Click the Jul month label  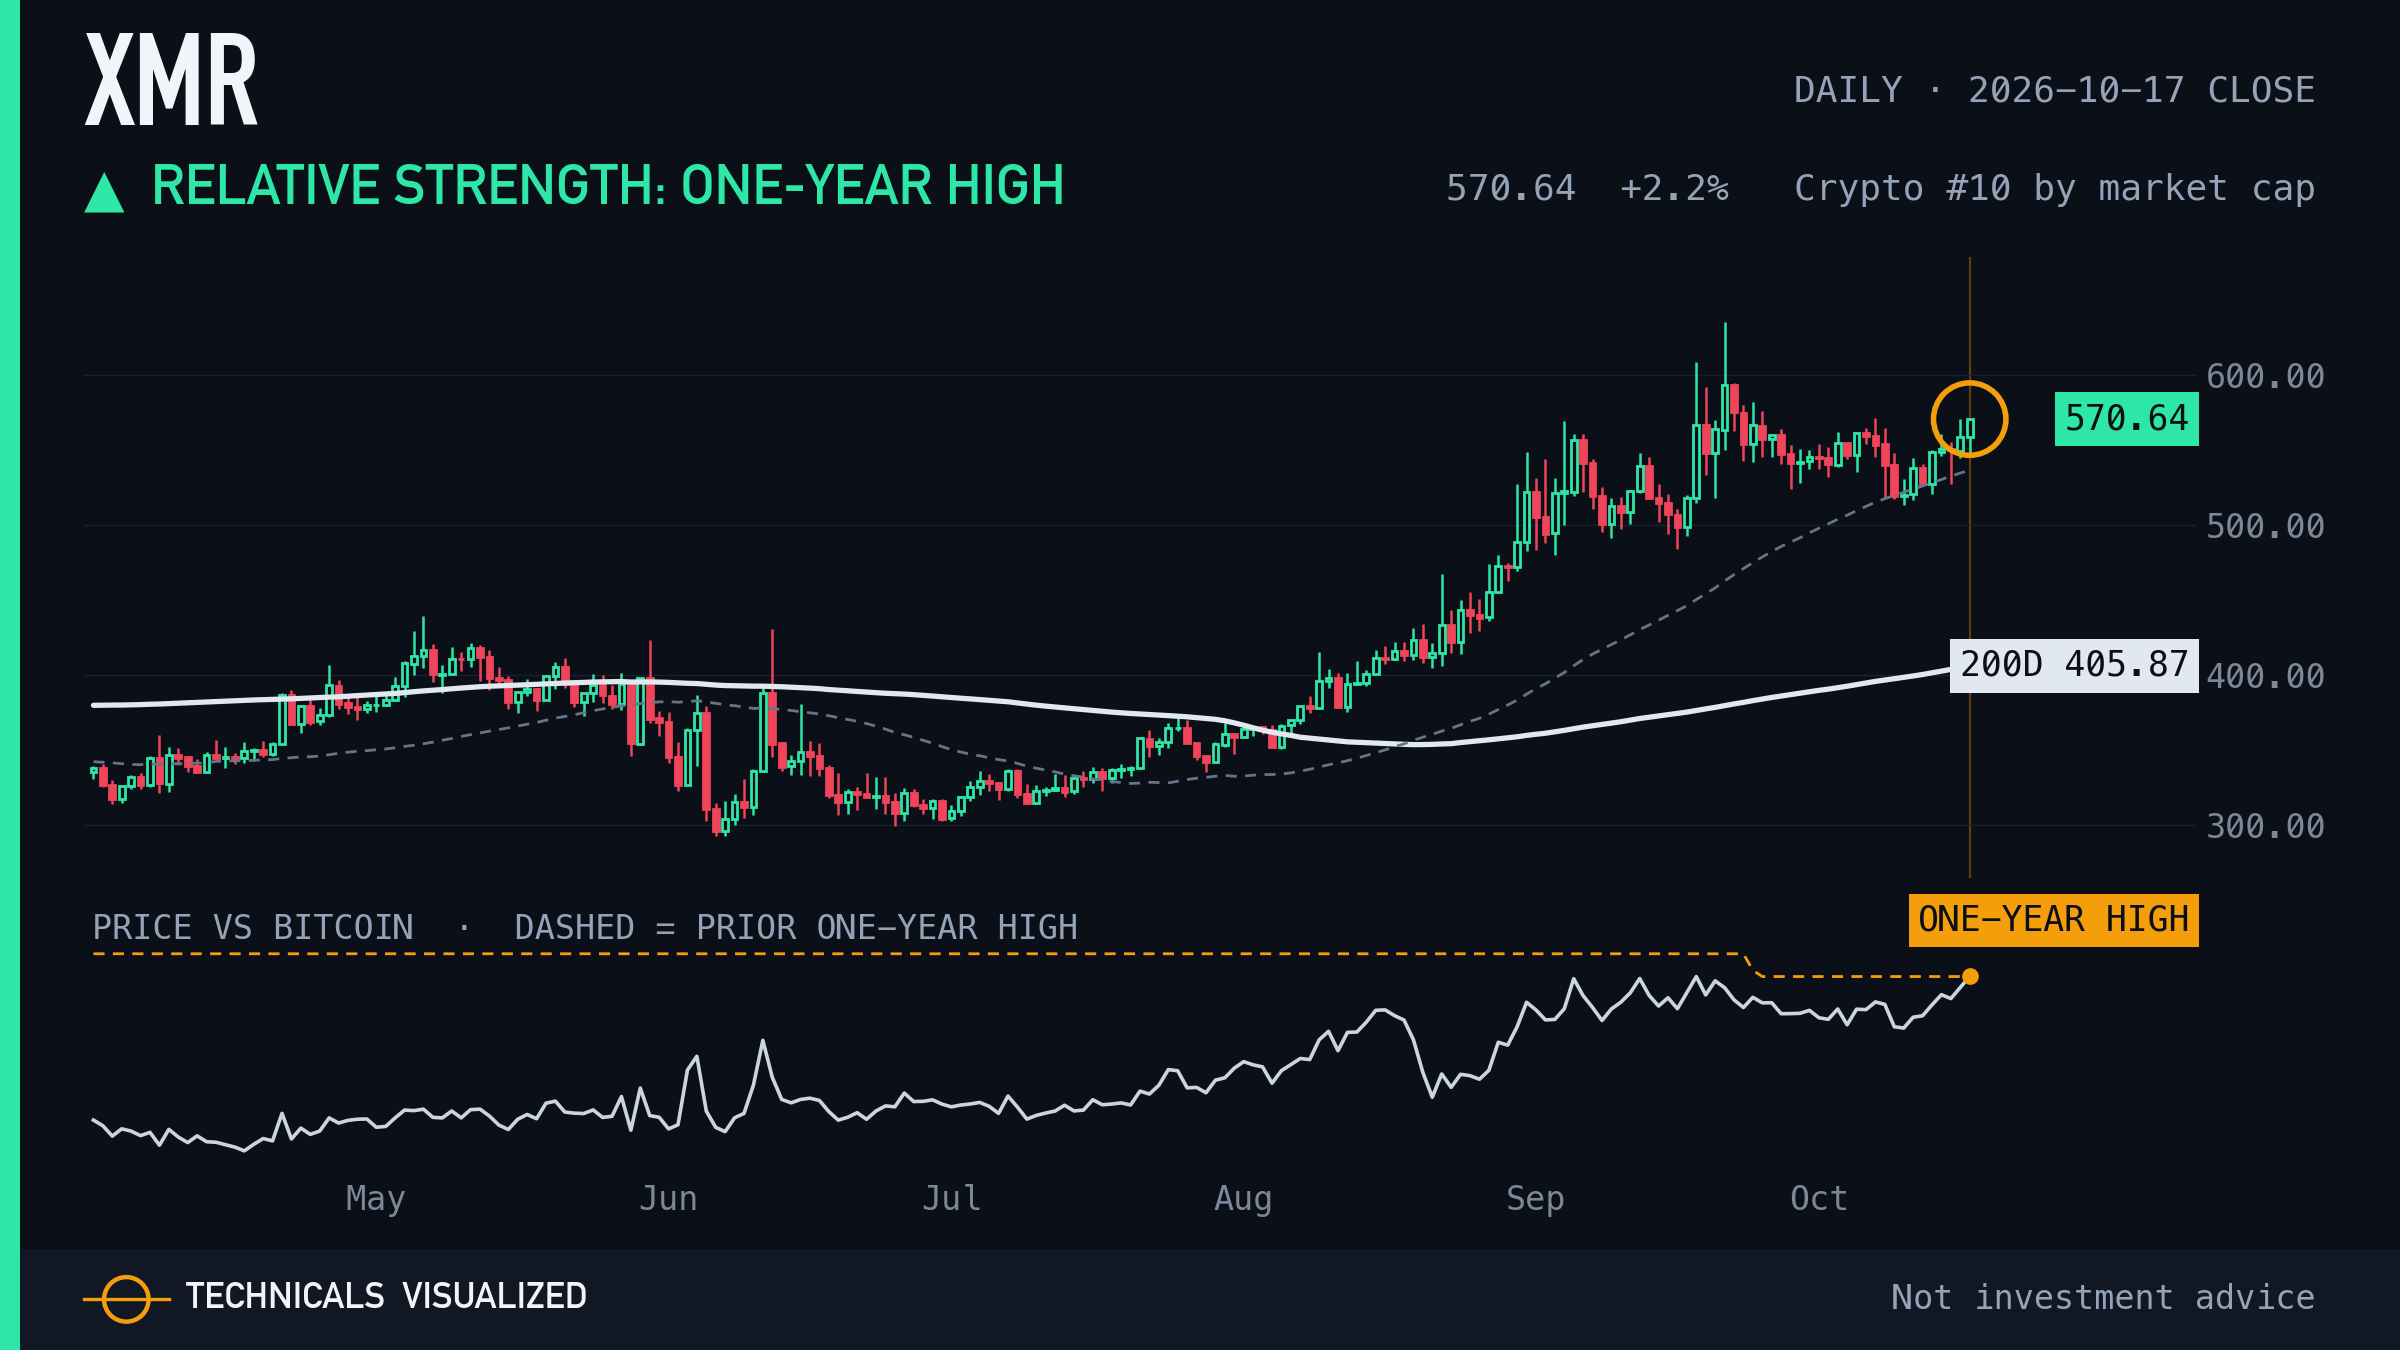[951, 1198]
